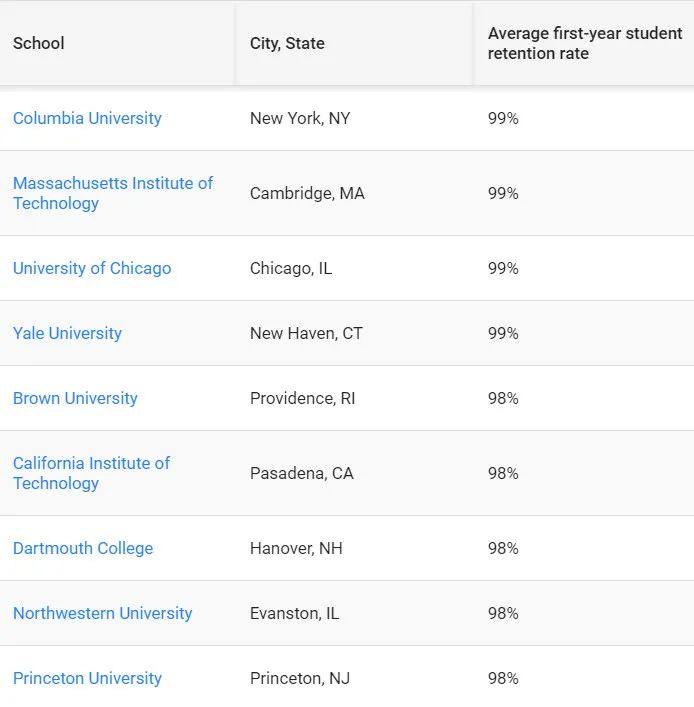Click the Dartmouth College link

point(83,548)
